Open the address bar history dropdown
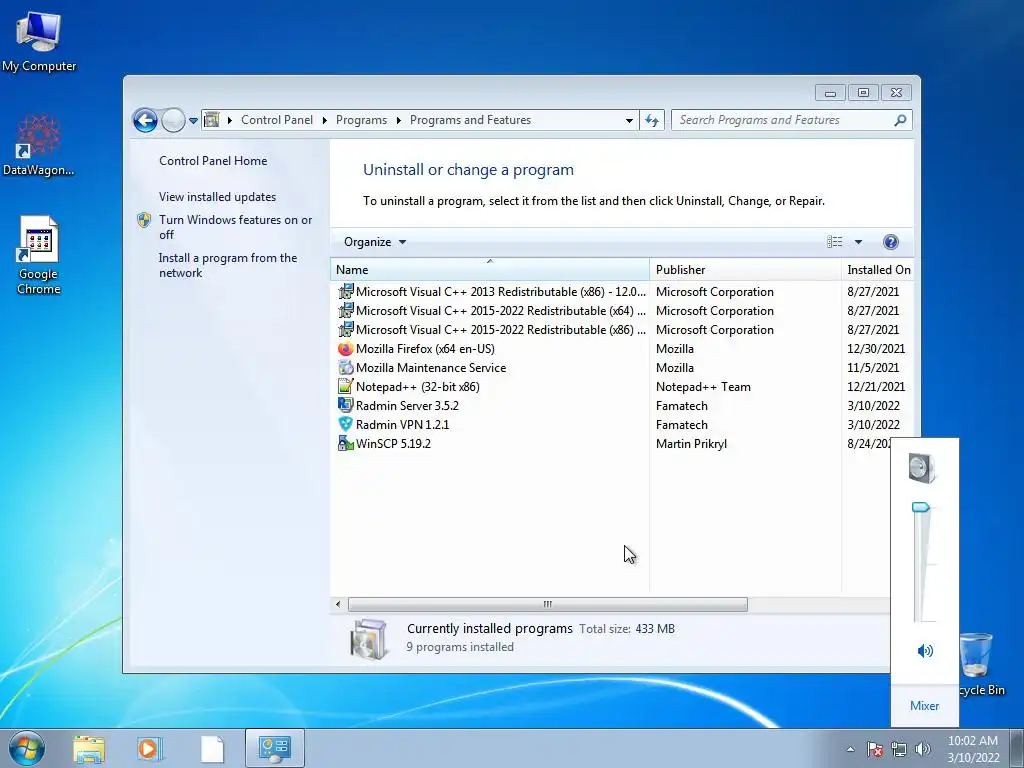 point(629,120)
